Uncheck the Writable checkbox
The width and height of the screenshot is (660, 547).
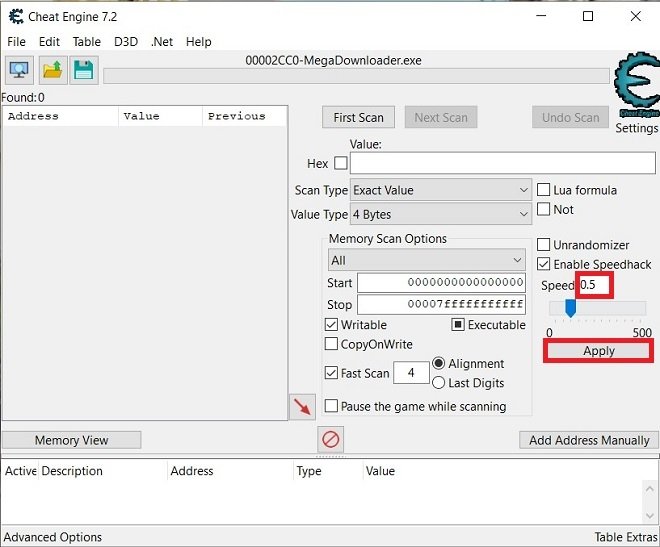(331, 324)
